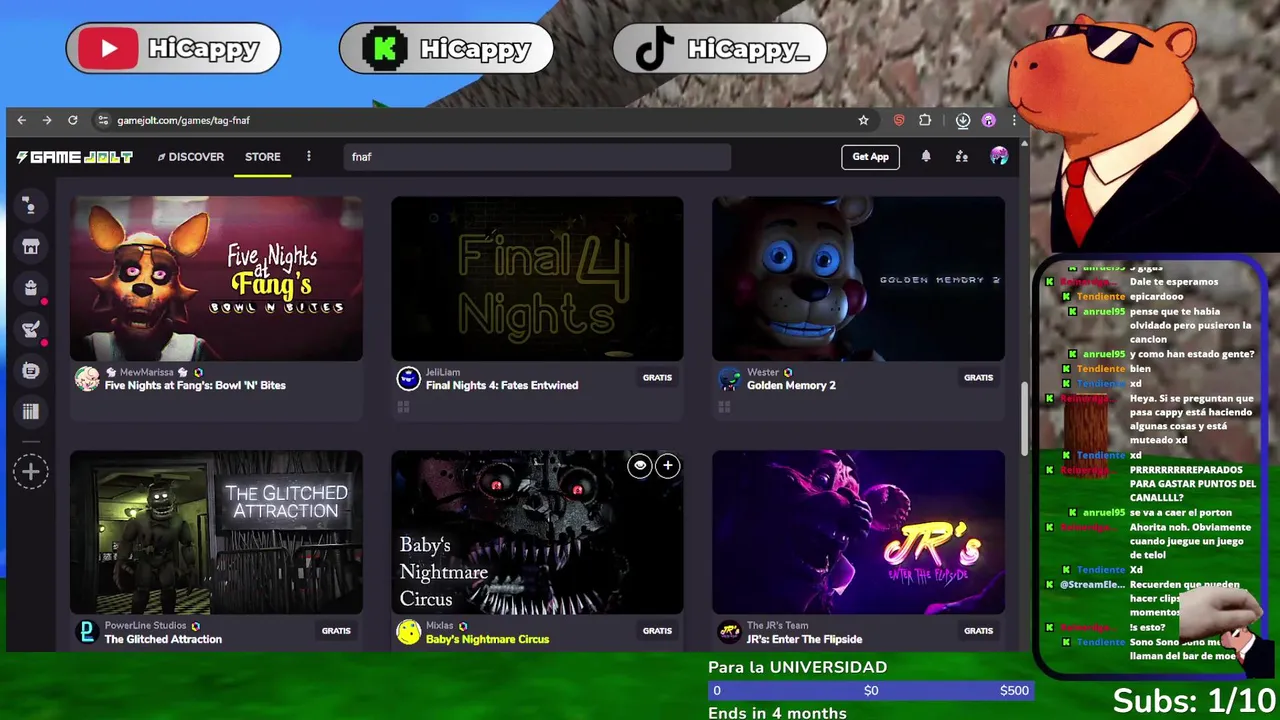Open the Golden Memory 2 title link

(791, 385)
